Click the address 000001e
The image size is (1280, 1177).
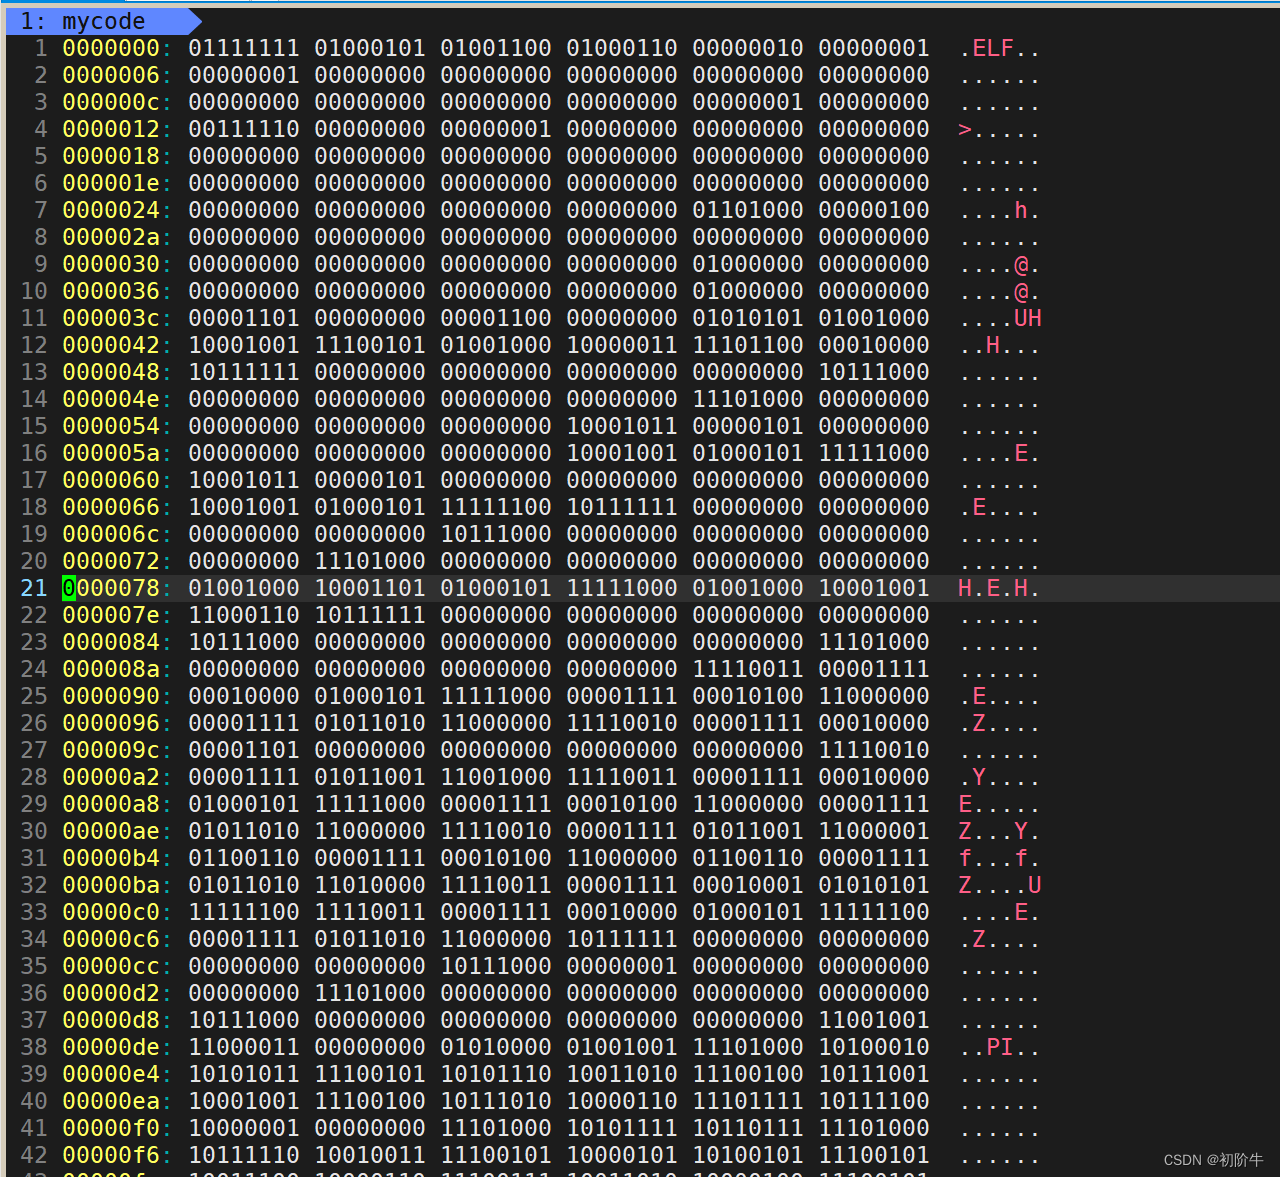pyautogui.click(x=111, y=183)
